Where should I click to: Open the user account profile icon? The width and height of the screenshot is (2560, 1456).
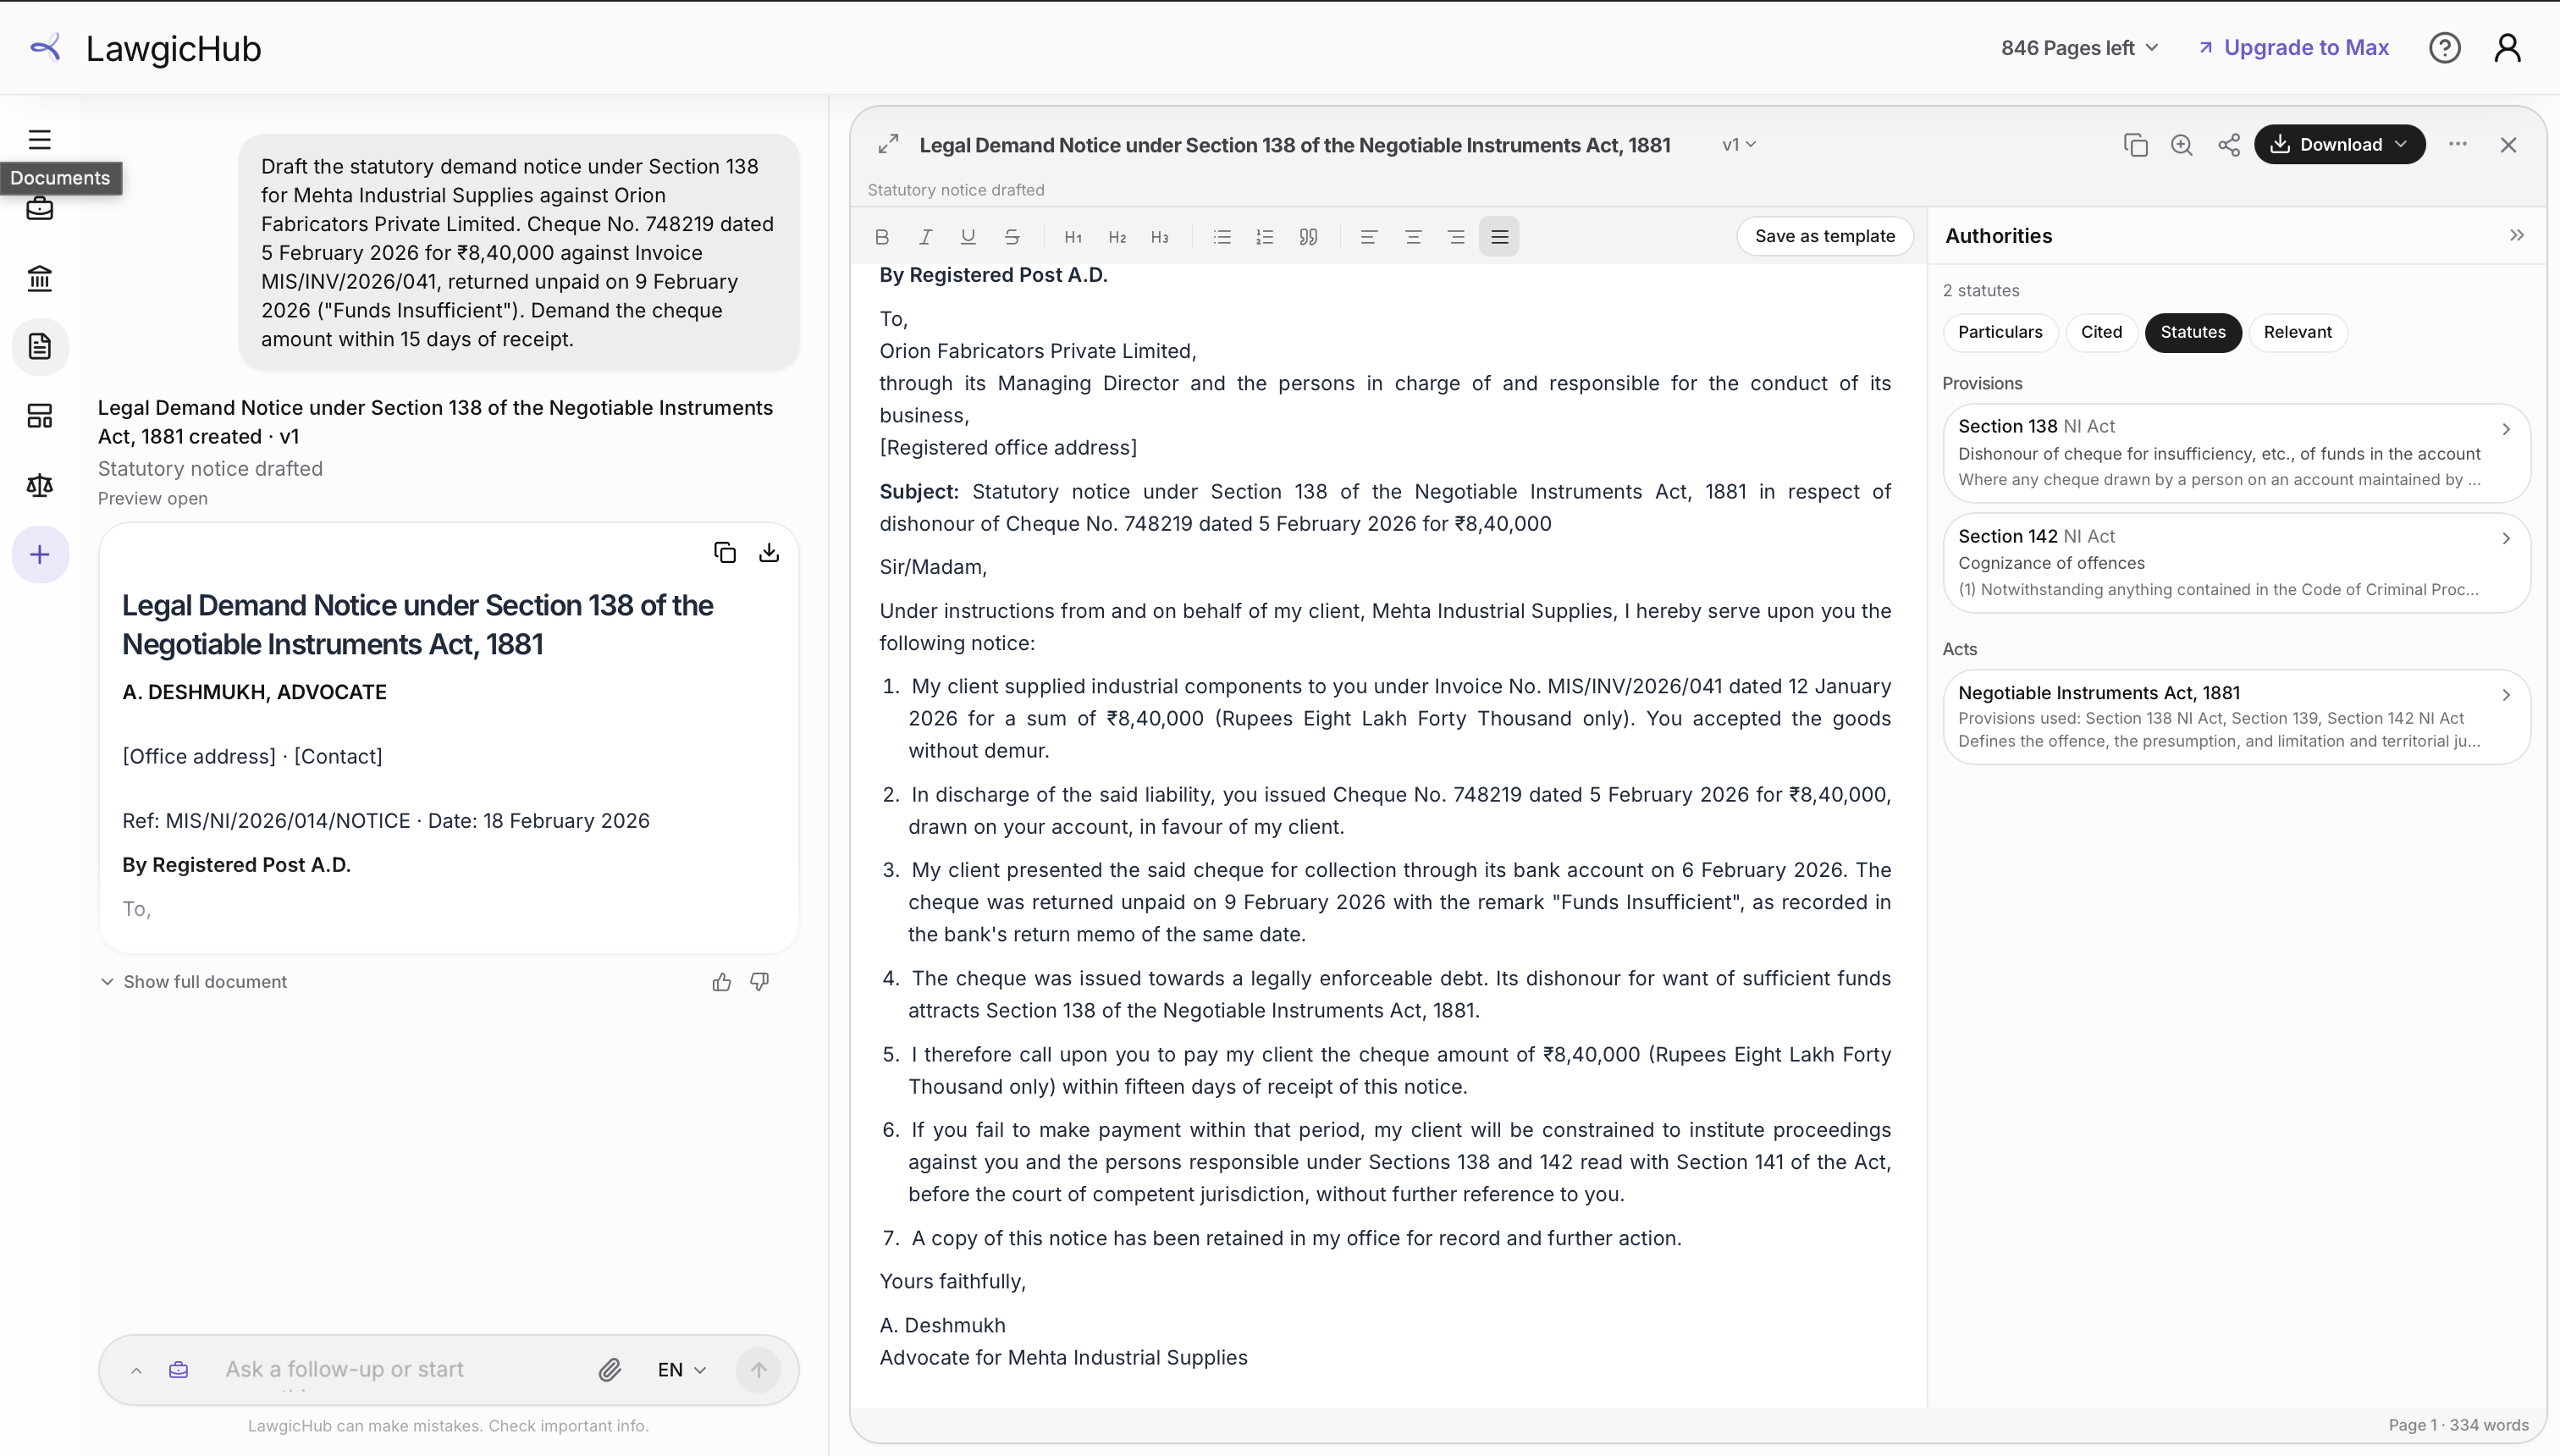[2508, 48]
